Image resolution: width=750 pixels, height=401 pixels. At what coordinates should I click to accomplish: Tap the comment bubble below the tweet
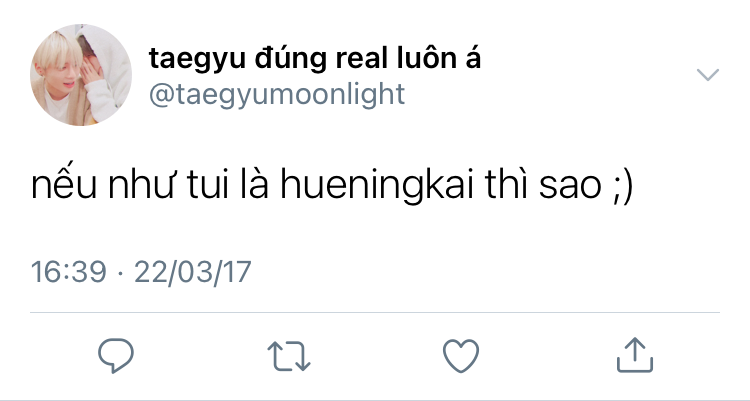(116, 355)
